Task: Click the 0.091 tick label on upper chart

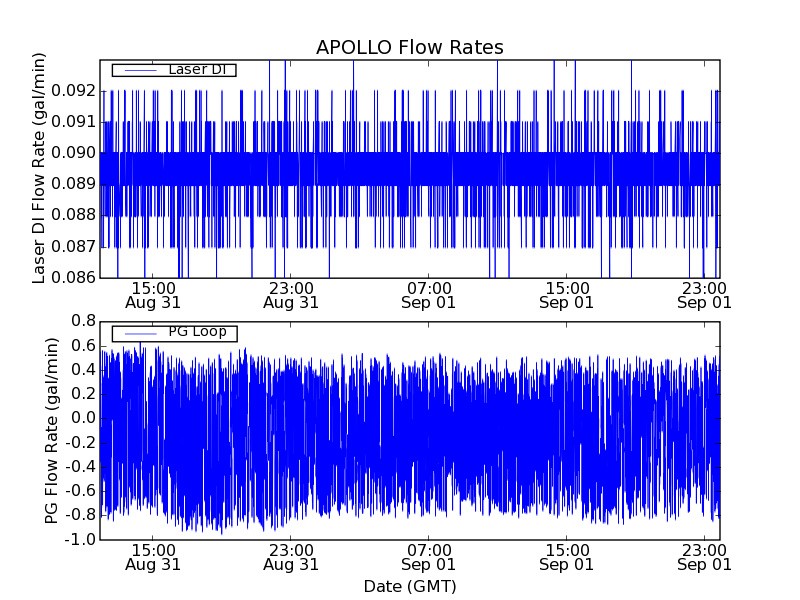Action: 73,122
